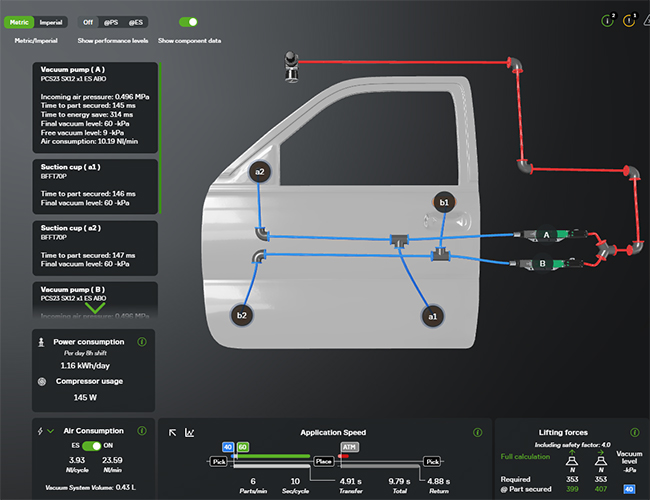Select vacuum pump A in diagram
Image resolution: width=650 pixels, height=500 pixels.
546,235
